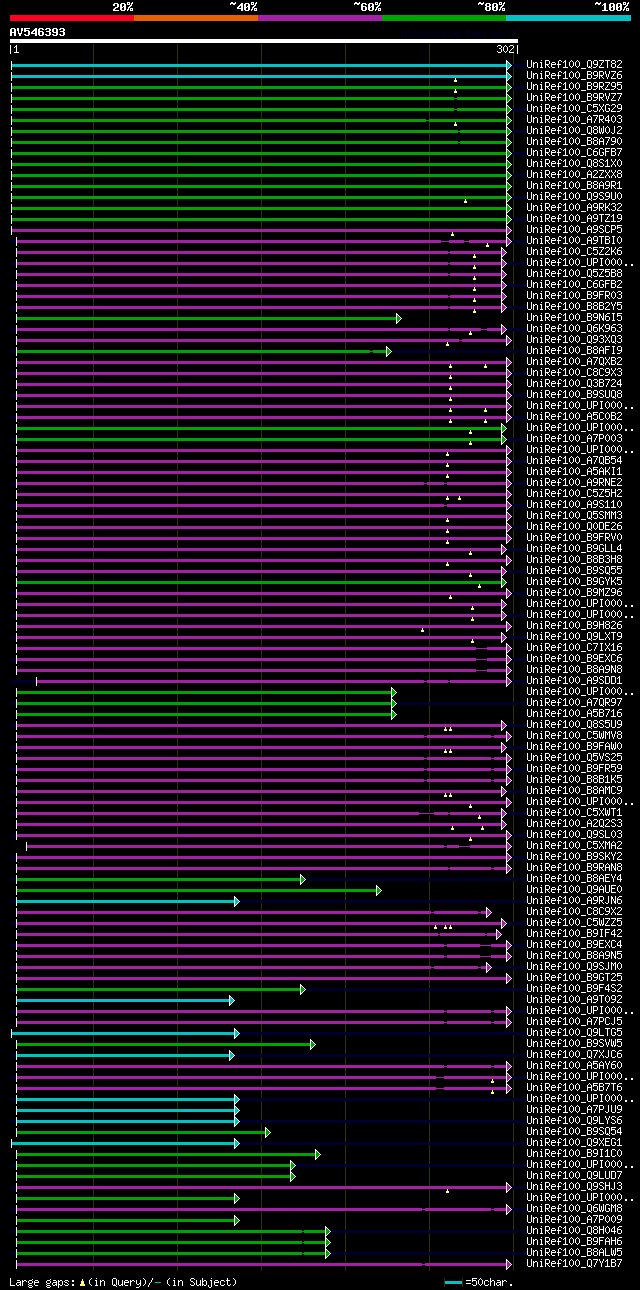This screenshot has height=1290, width=640.
Task: Select label UniRef100_A5B716
Action: tap(574, 713)
